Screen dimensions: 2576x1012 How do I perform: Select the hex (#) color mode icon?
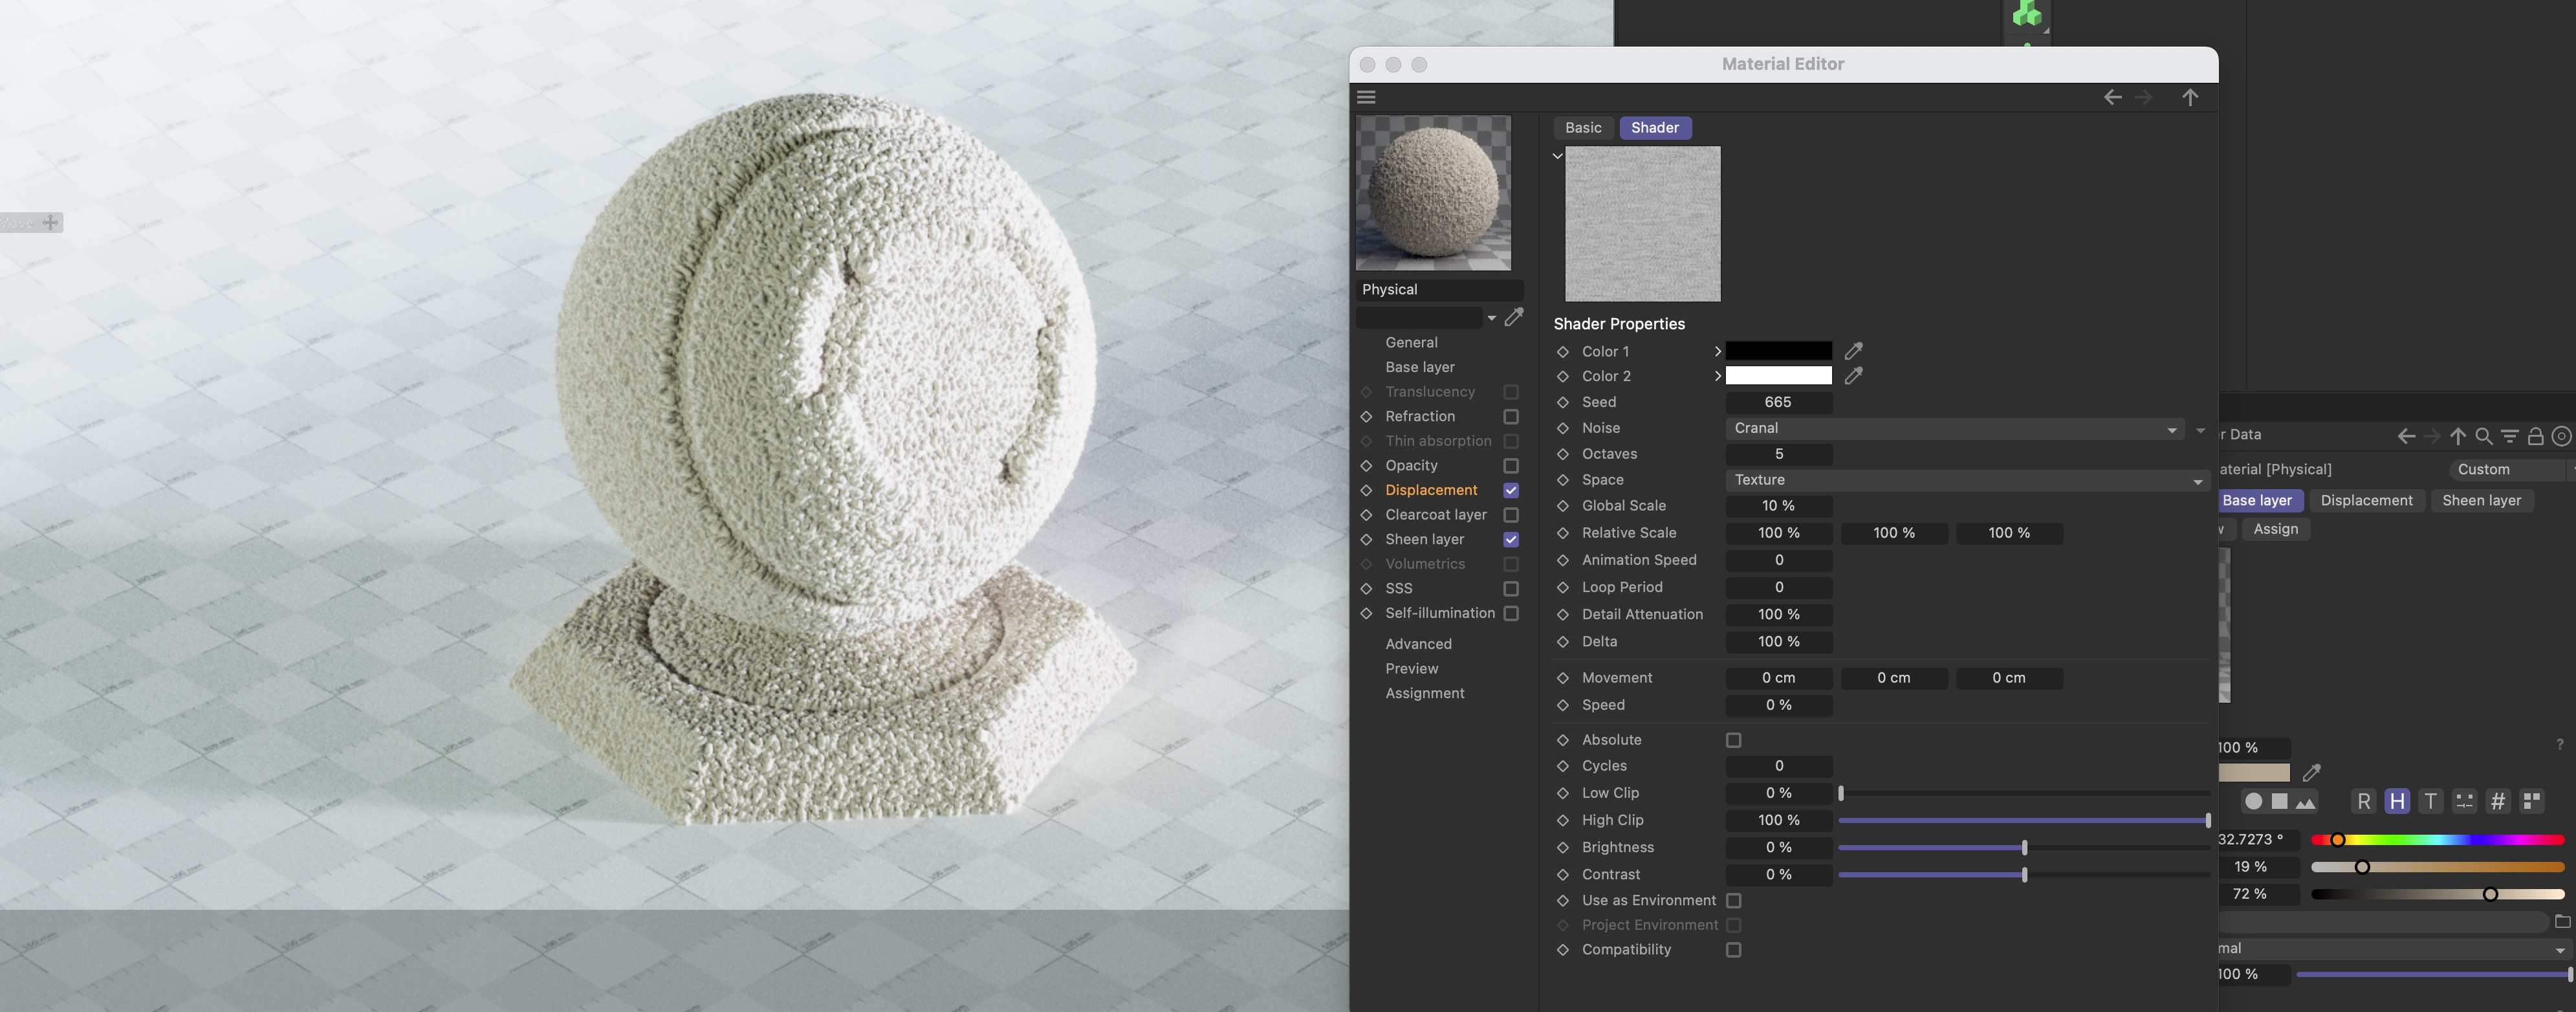pos(2498,801)
